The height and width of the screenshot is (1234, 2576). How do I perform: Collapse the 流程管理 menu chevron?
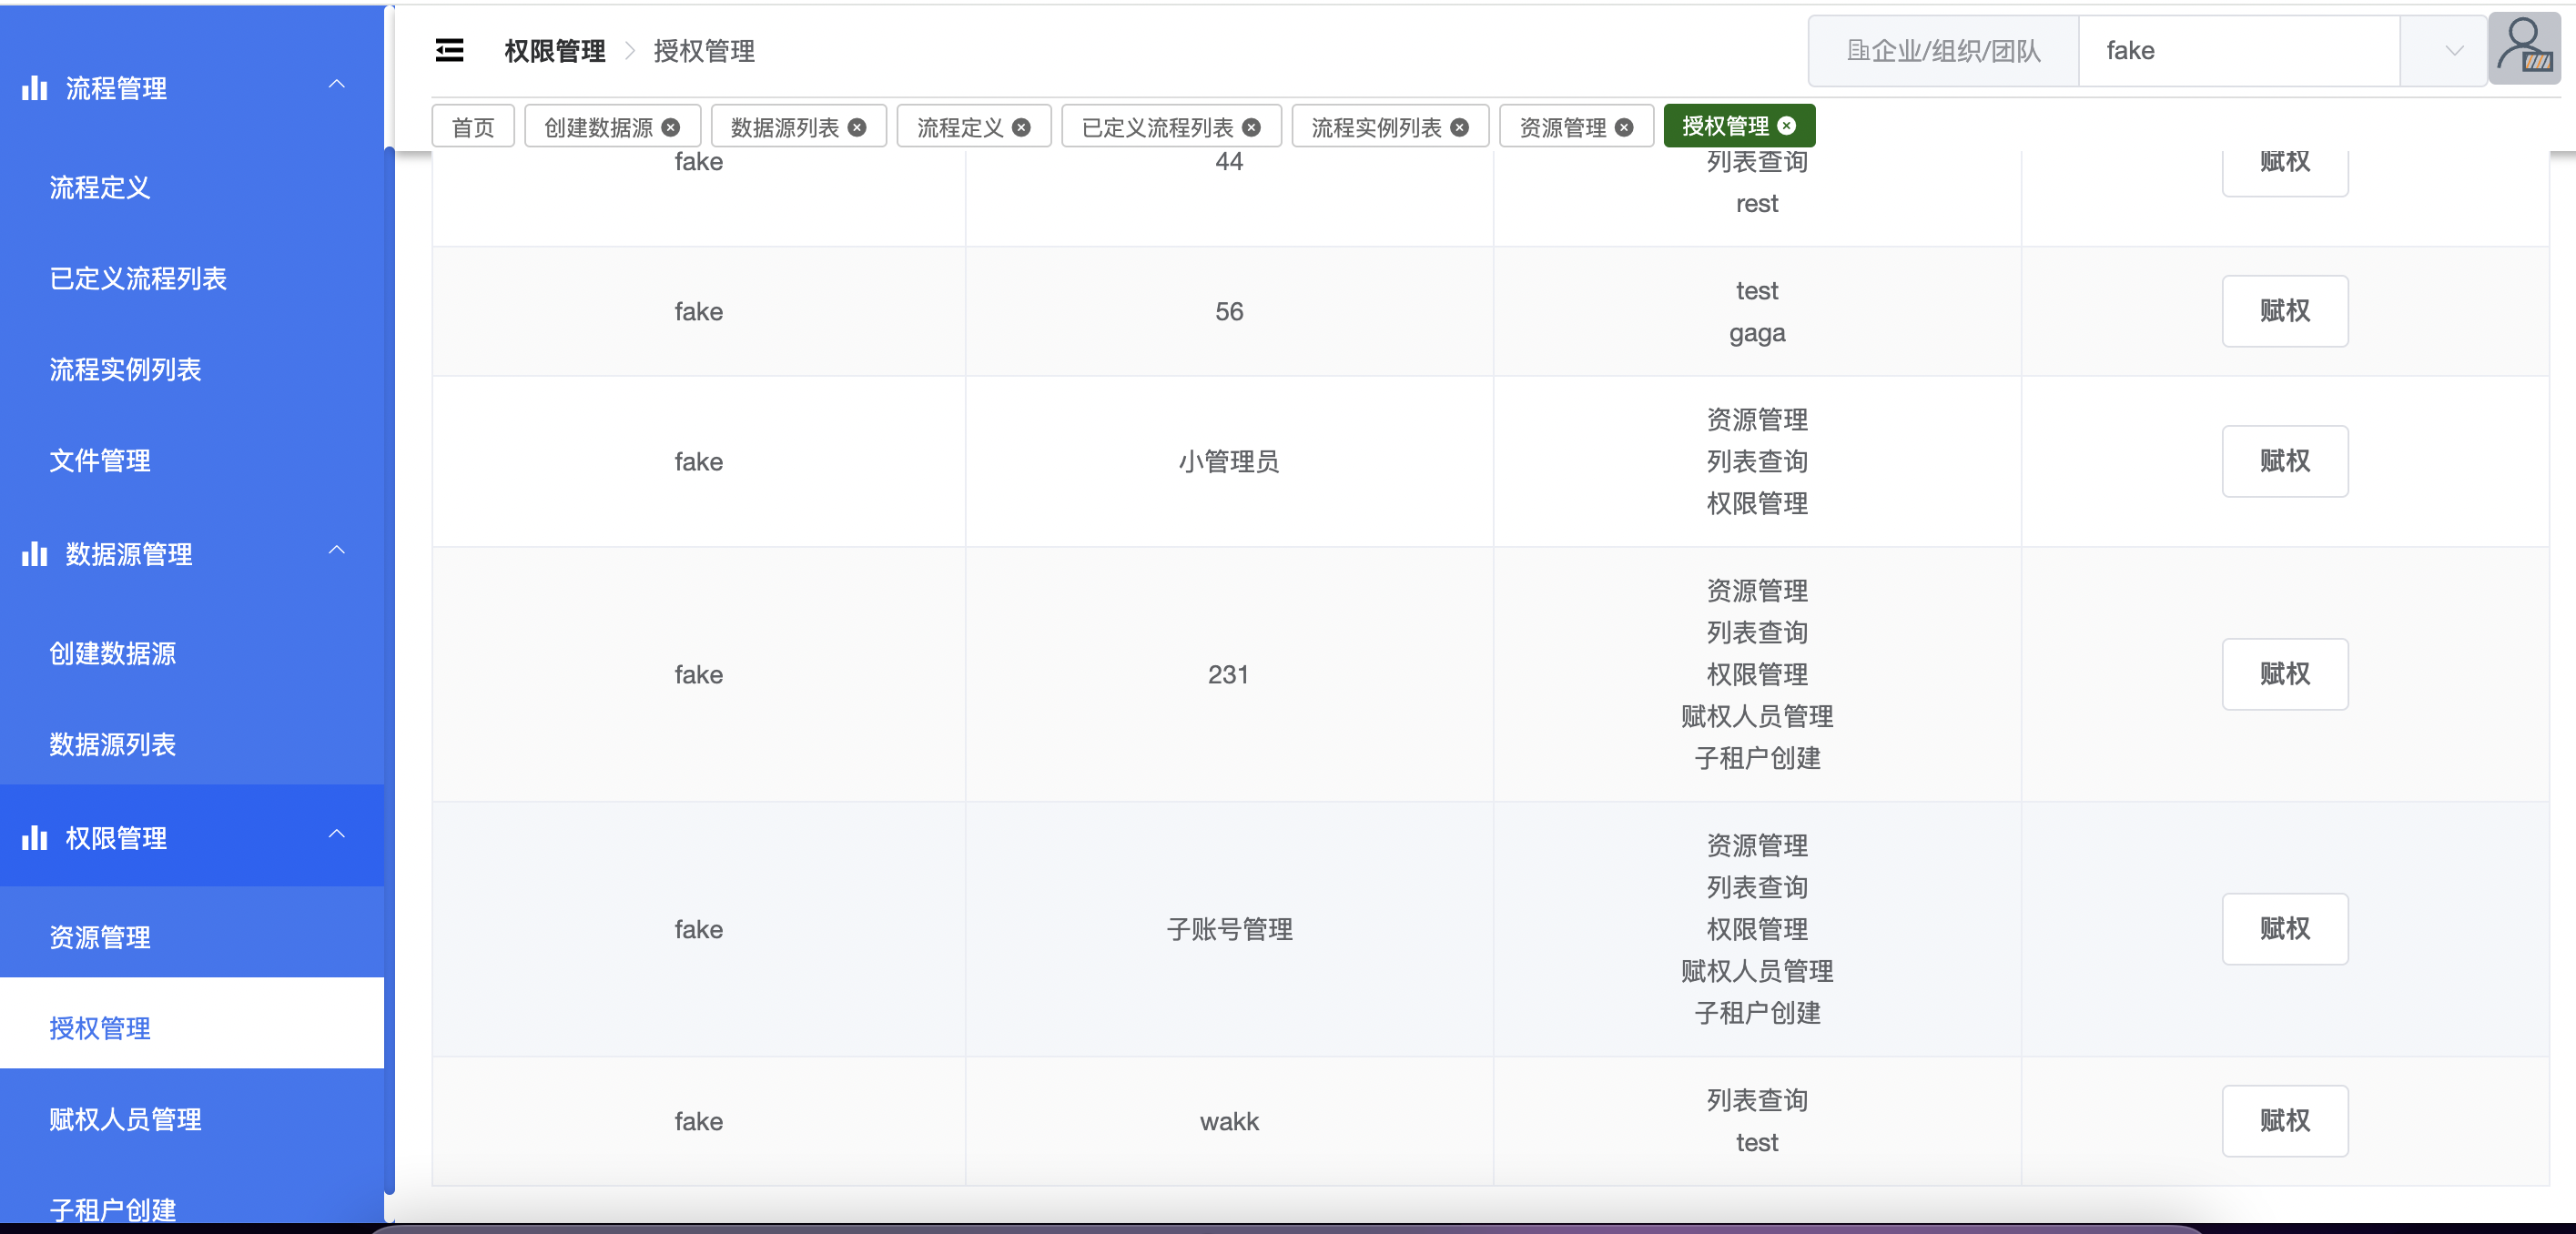point(337,84)
